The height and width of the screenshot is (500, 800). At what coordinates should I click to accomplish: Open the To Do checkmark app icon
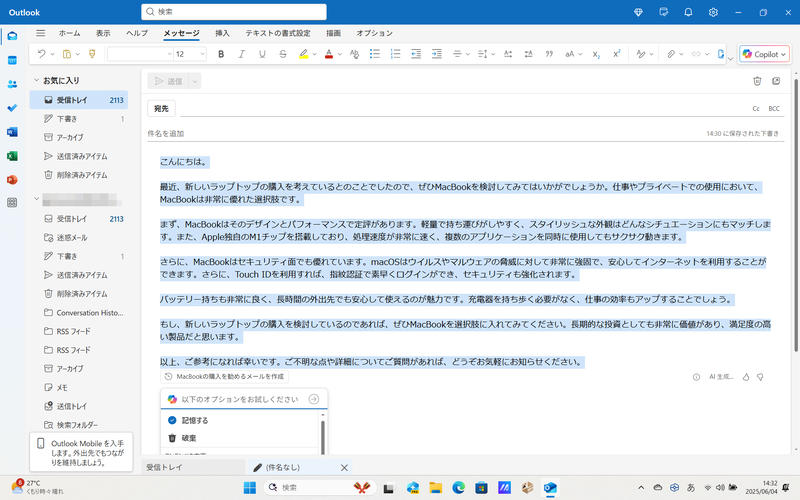pyautogui.click(x=12, y=108)
